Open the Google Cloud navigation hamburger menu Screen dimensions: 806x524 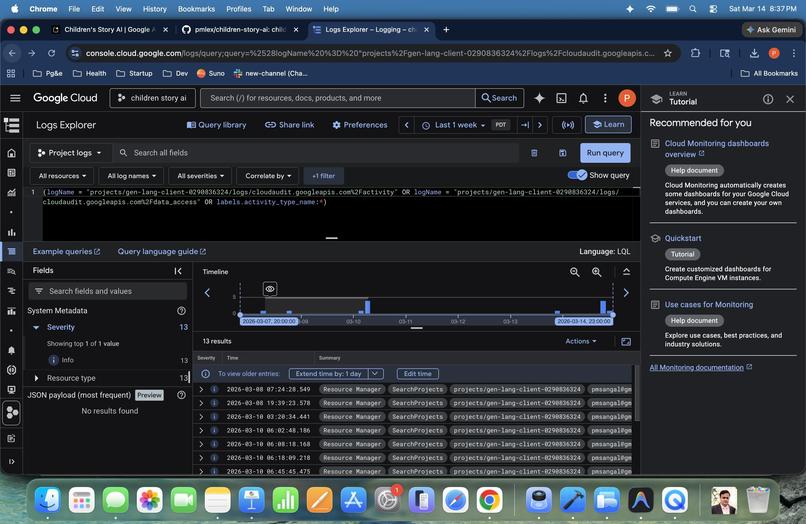click(15, 98)
